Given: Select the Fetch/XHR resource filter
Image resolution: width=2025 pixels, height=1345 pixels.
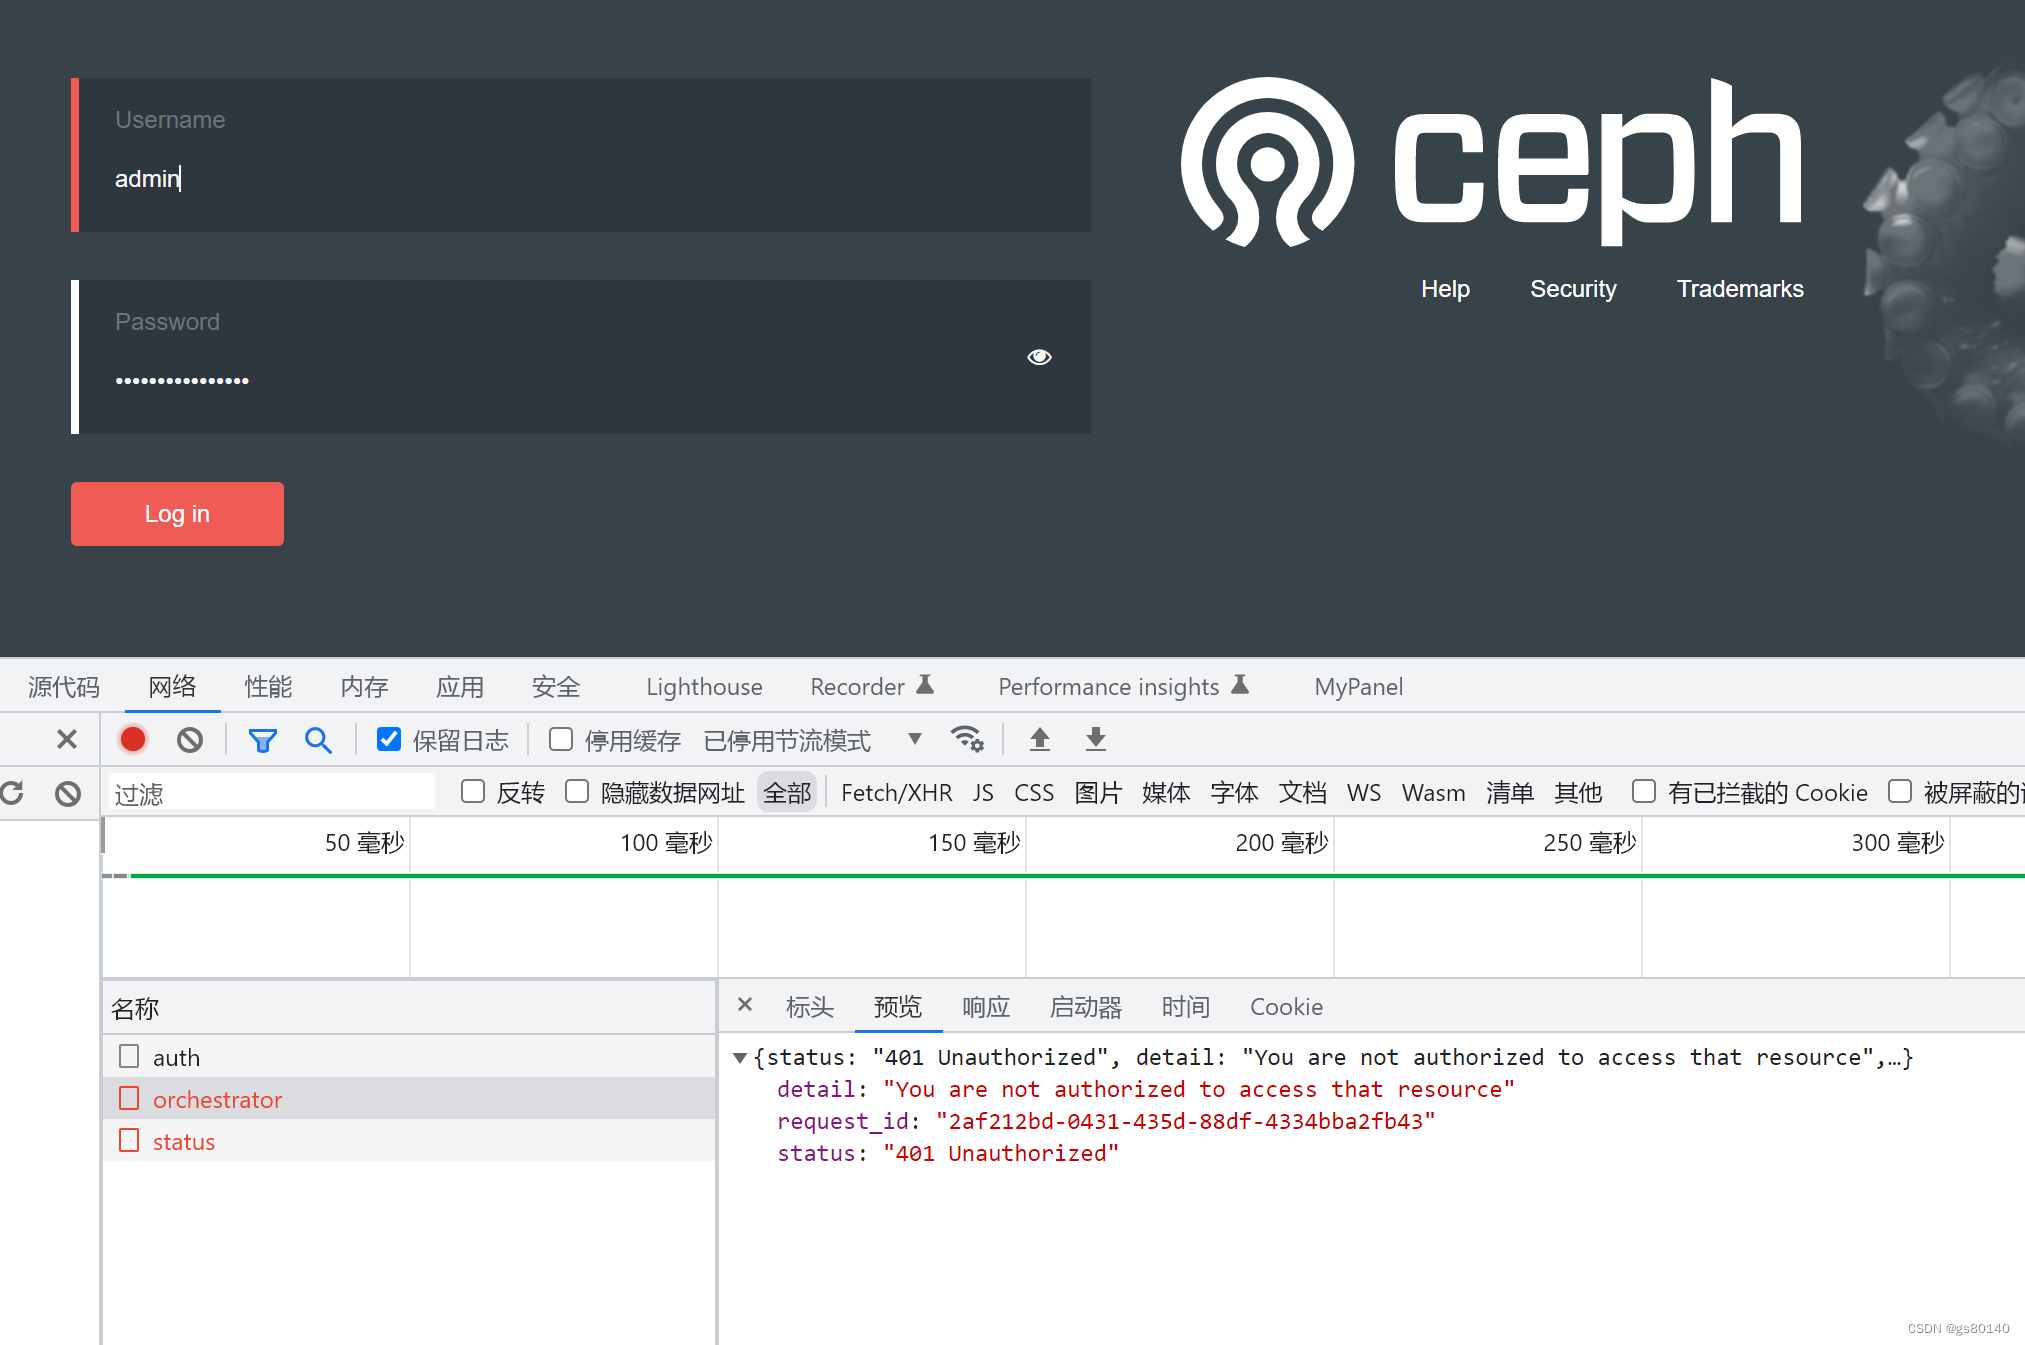Looking at the screenshot, I should point(896,792).
